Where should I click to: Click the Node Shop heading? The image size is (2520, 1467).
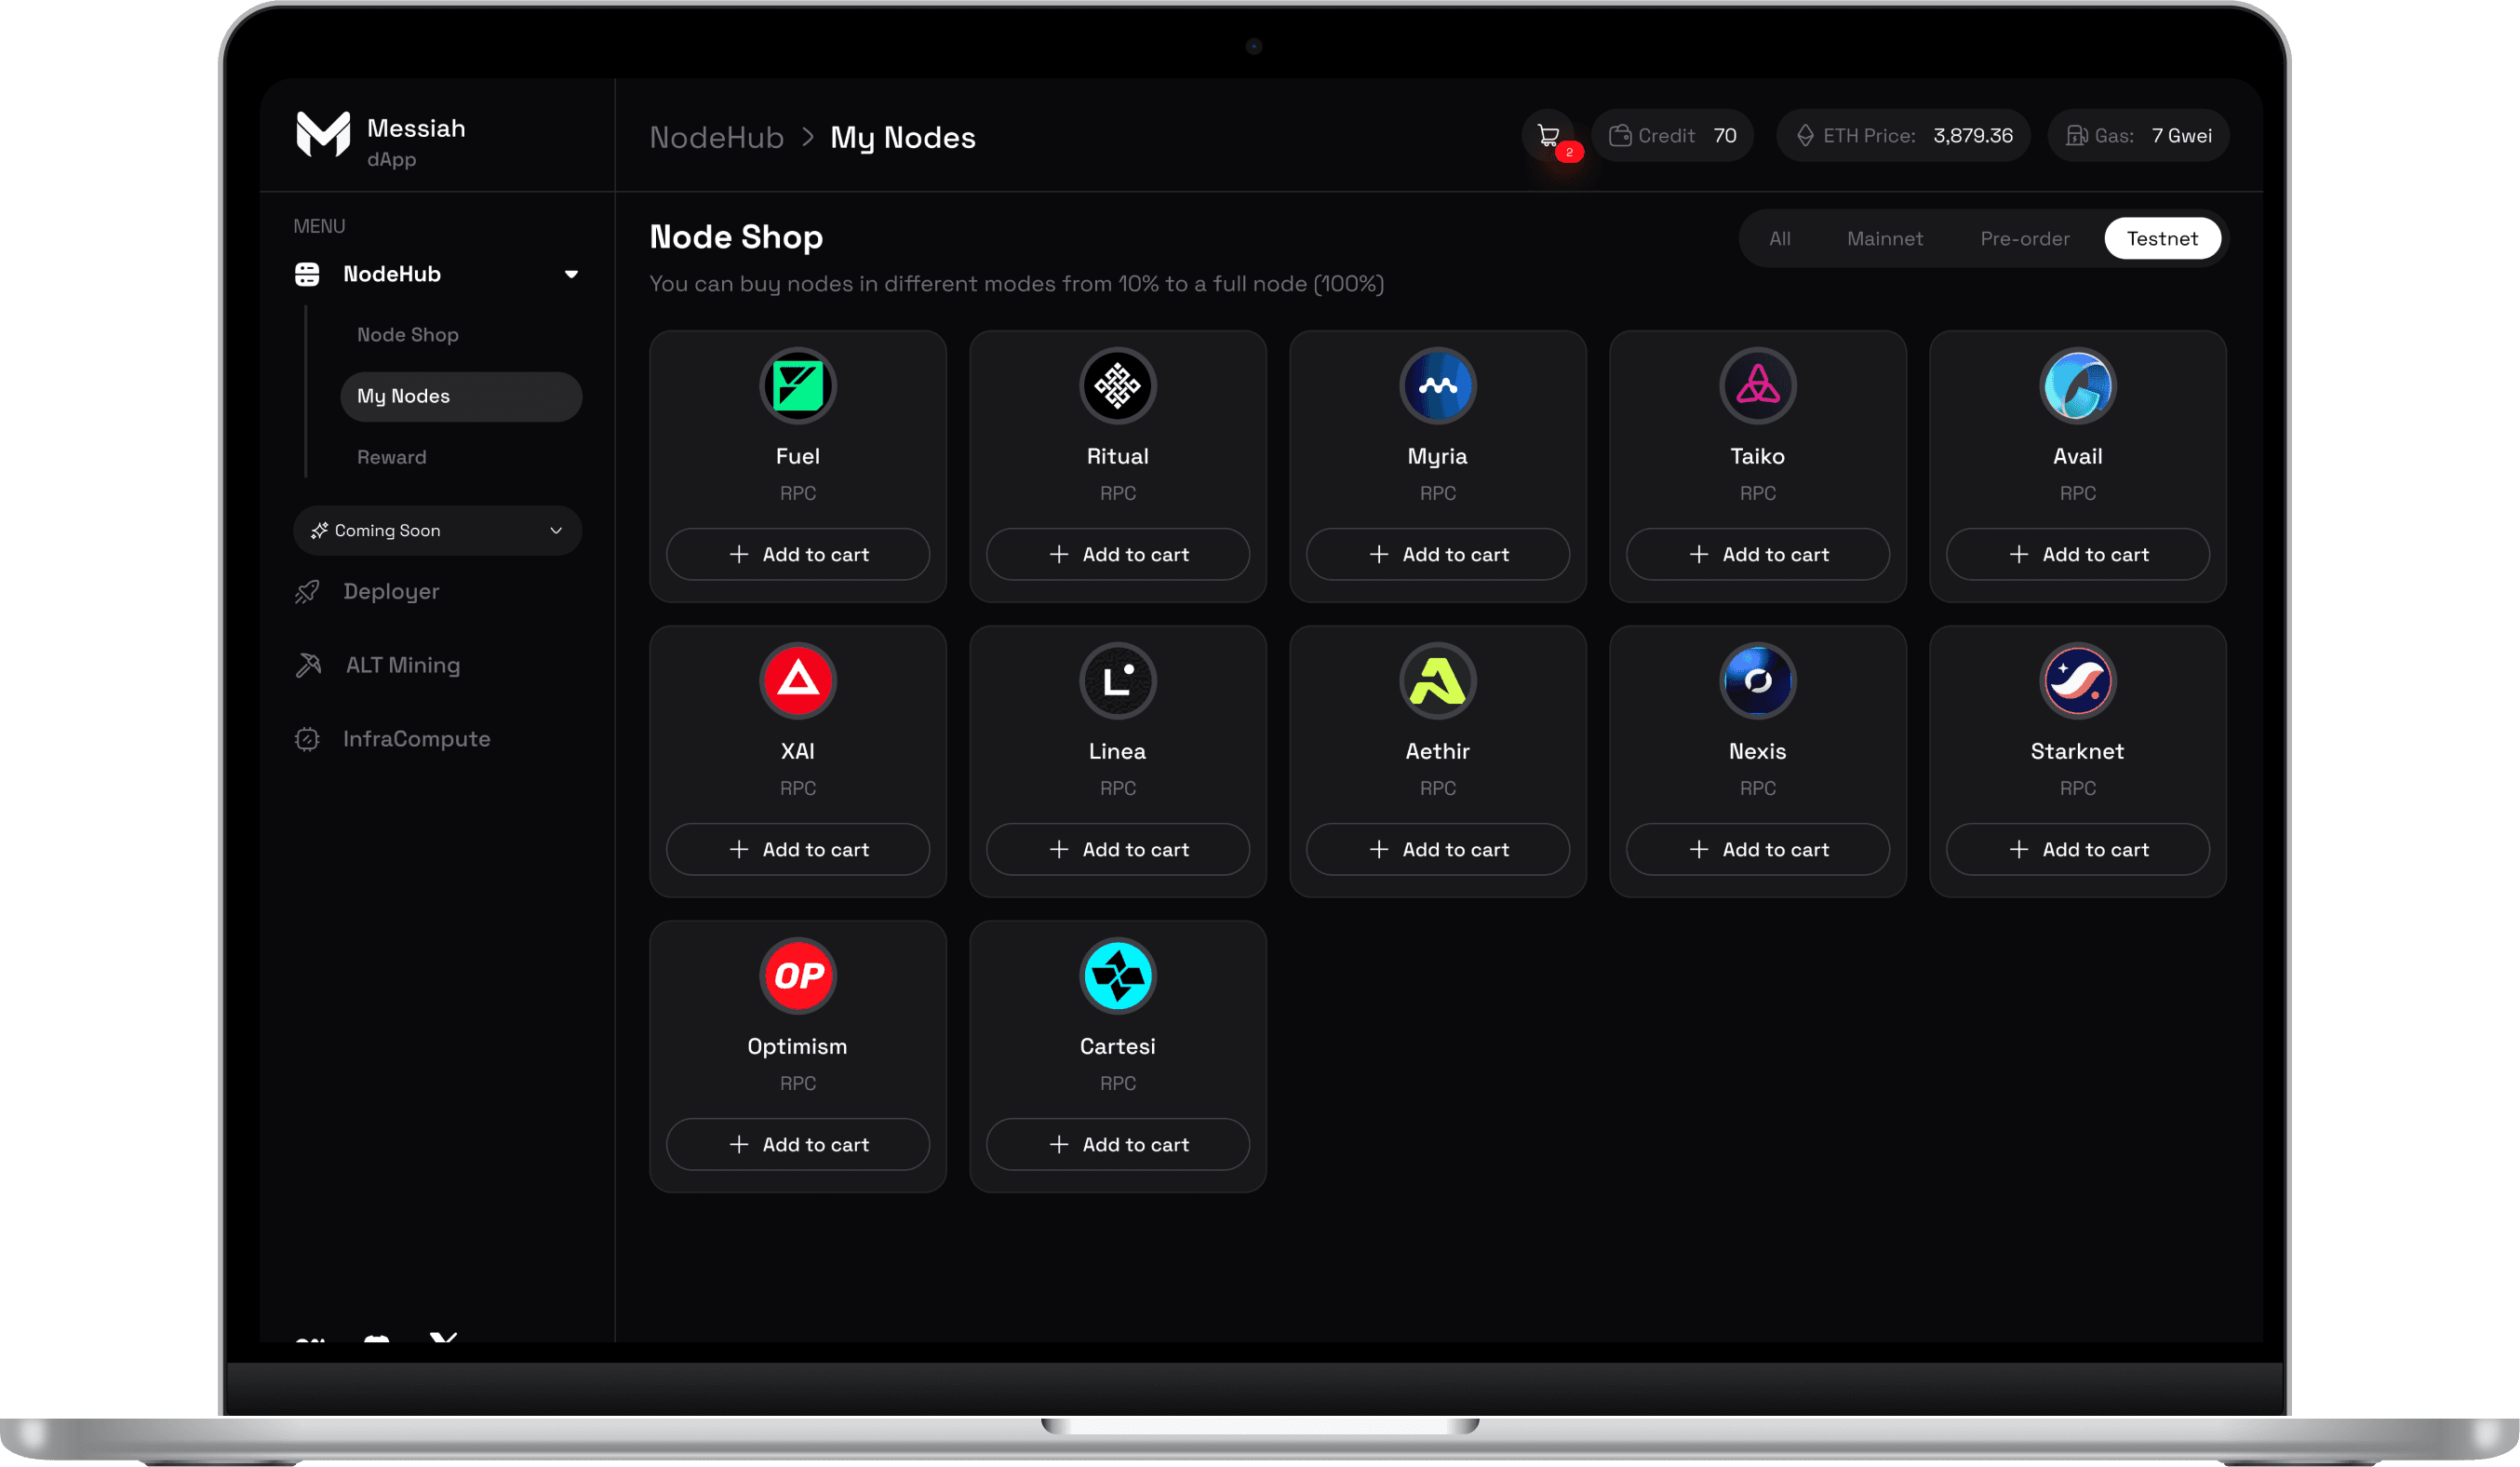(x=736, y=237)
